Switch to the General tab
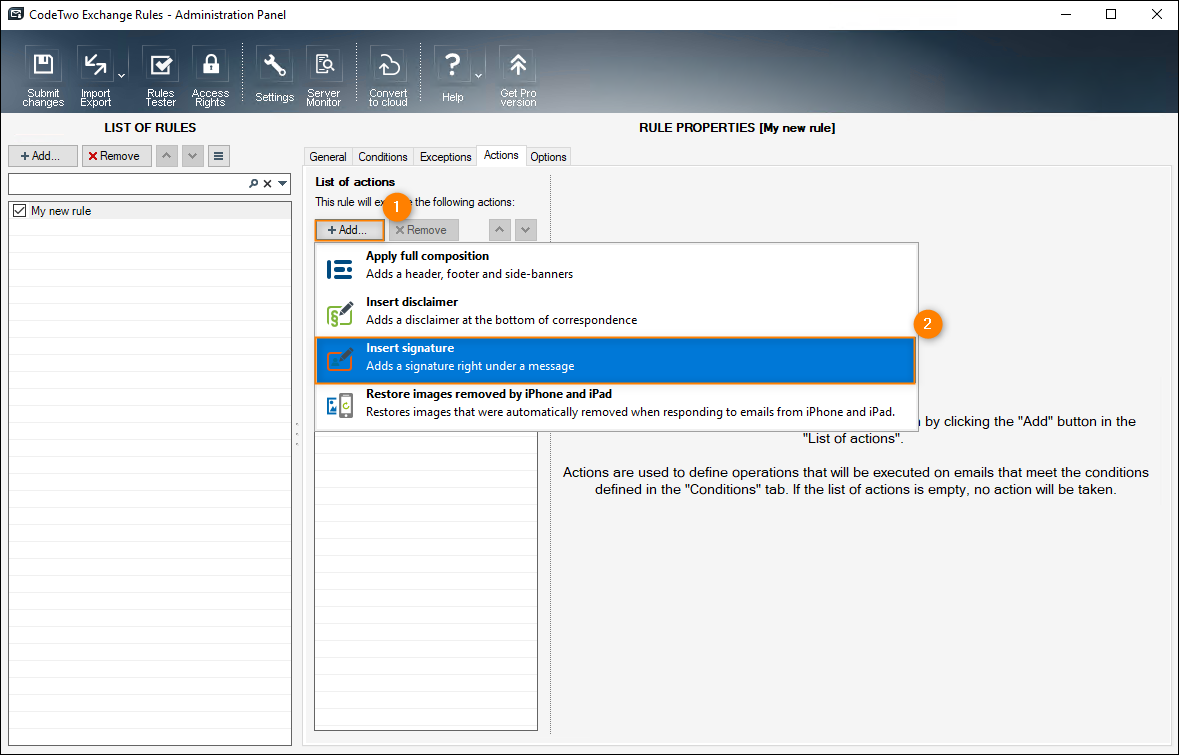This screenshot has width=1179, height=755. pyautogui.click(x=328, y=156)
